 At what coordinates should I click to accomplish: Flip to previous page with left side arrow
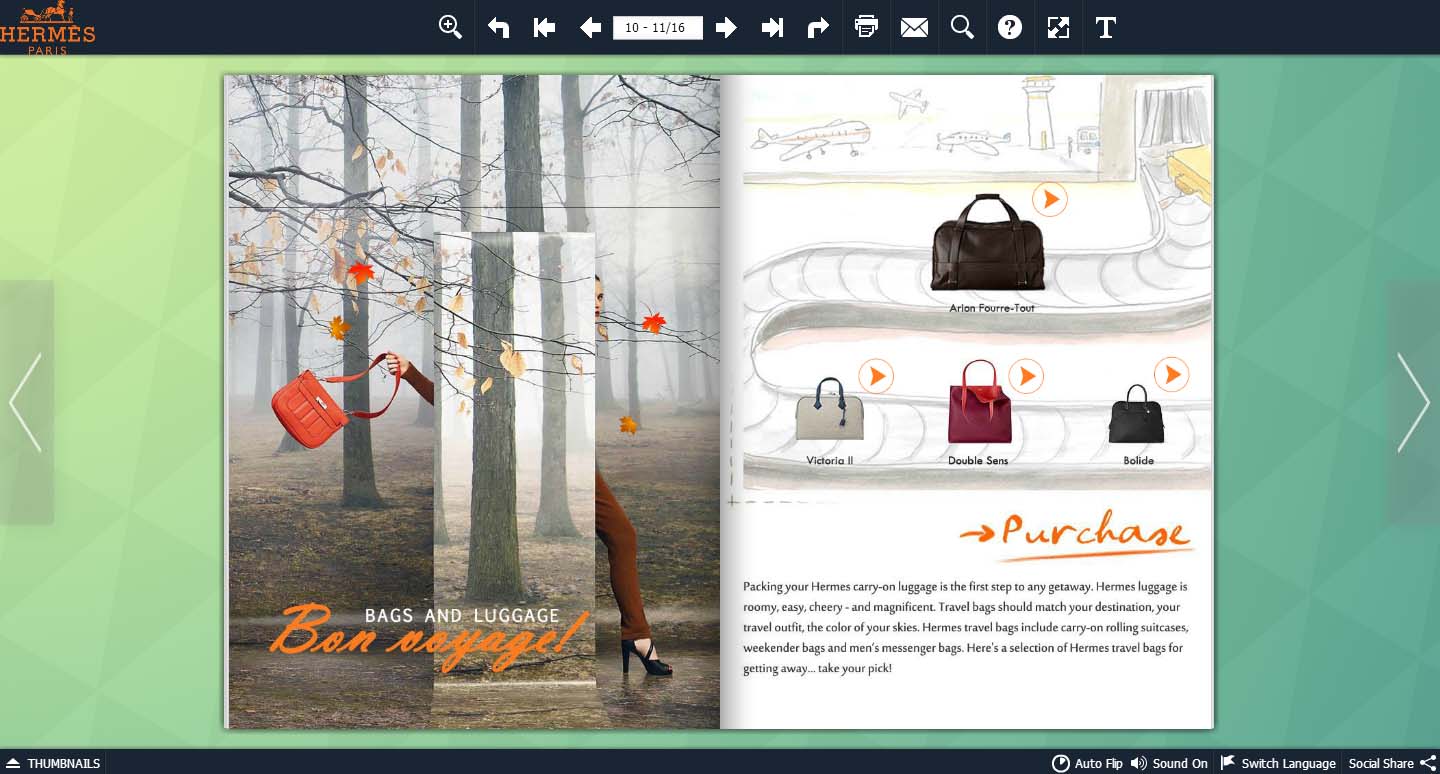click(x=25, y=402)
